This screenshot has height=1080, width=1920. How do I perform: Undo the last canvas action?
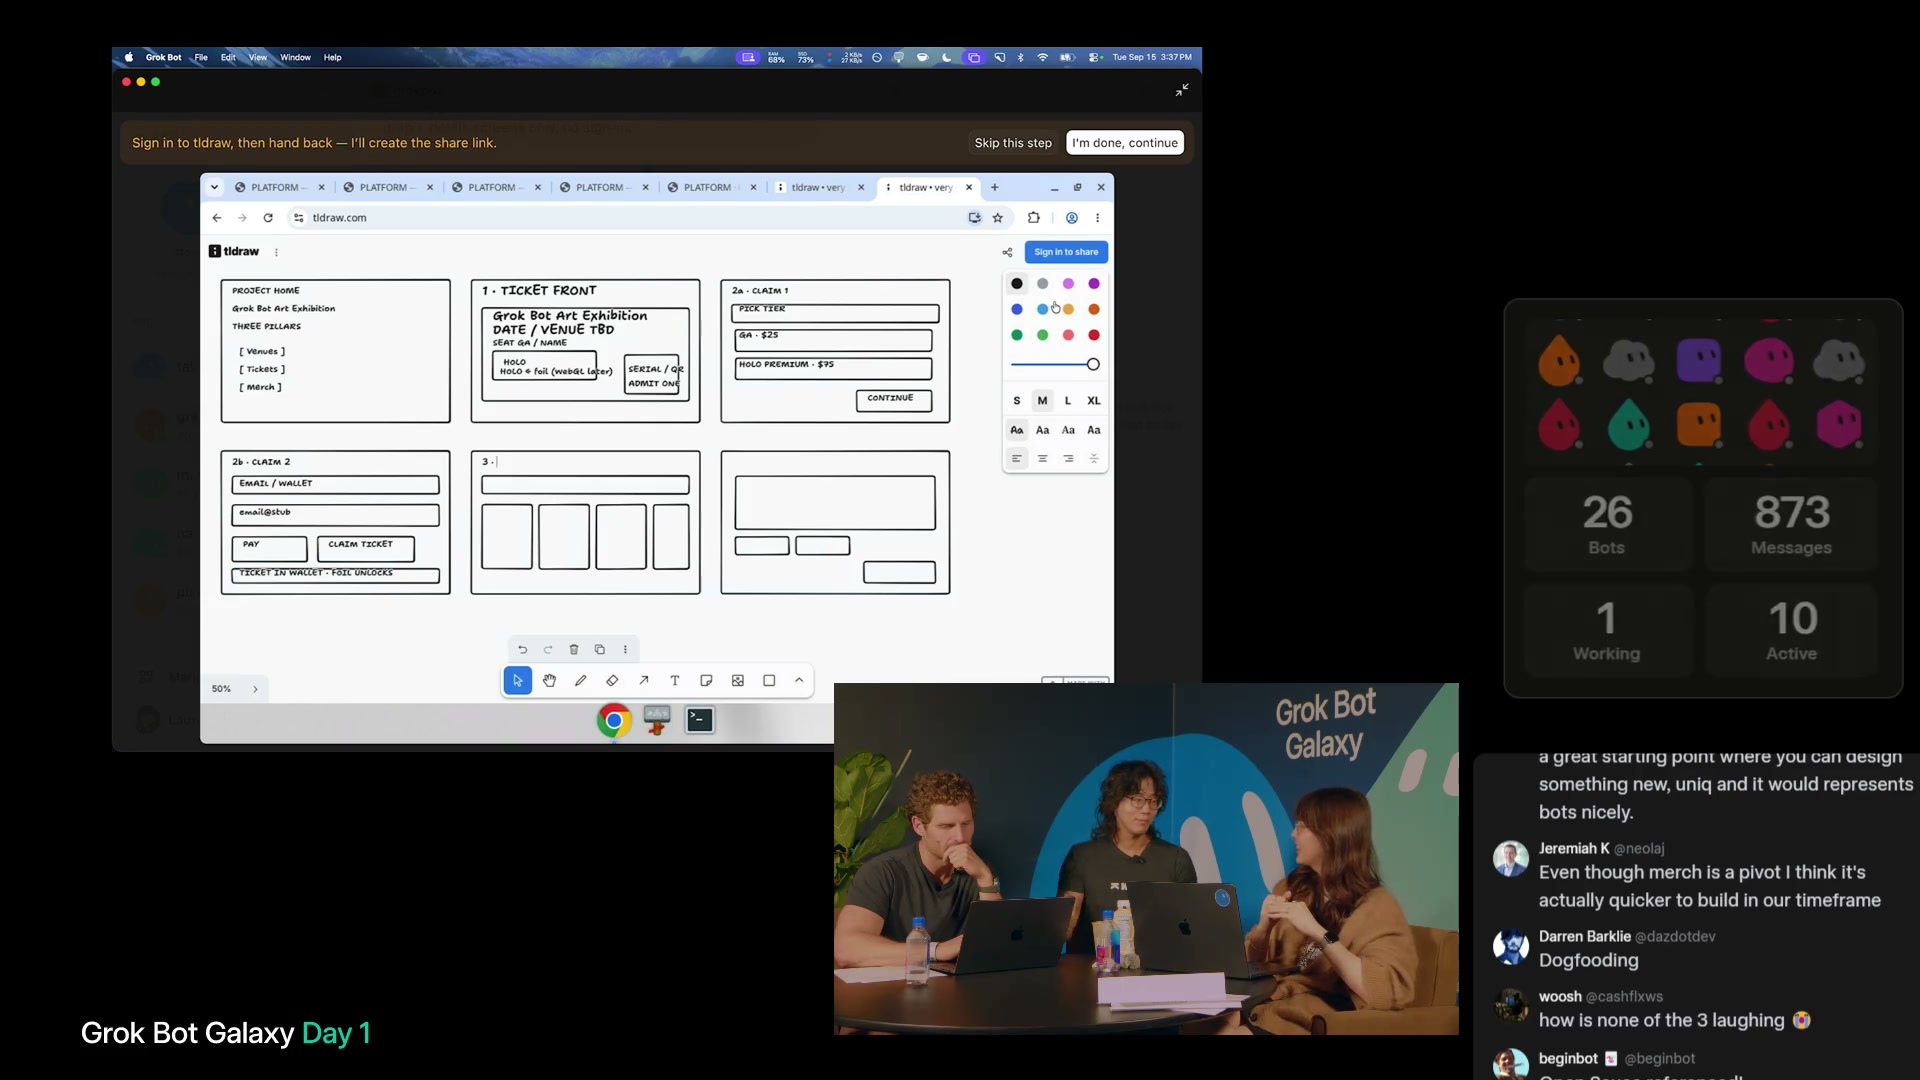click(522, 650)
